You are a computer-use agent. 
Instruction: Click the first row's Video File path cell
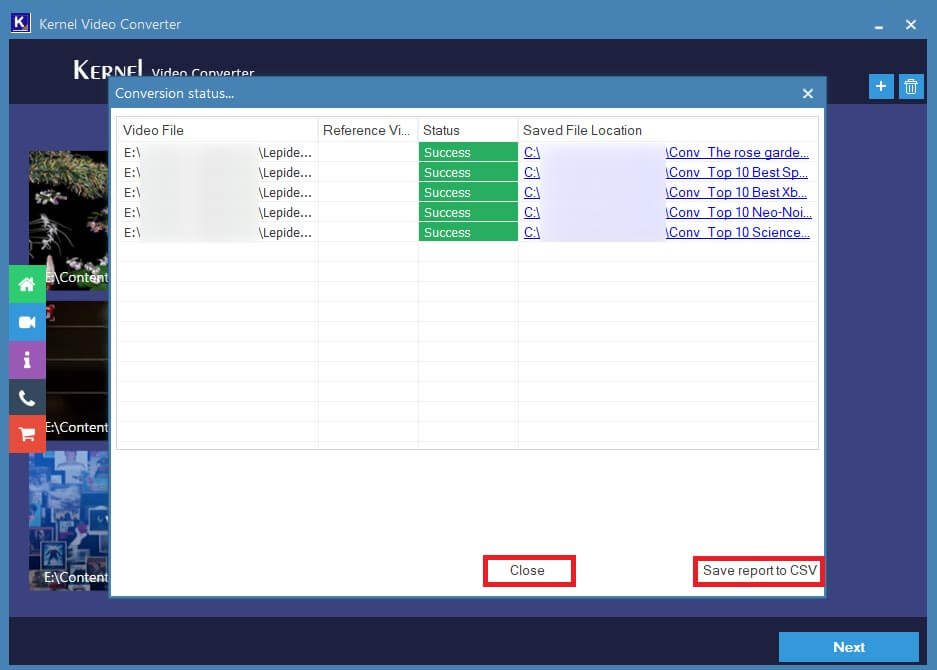(218, 152)
